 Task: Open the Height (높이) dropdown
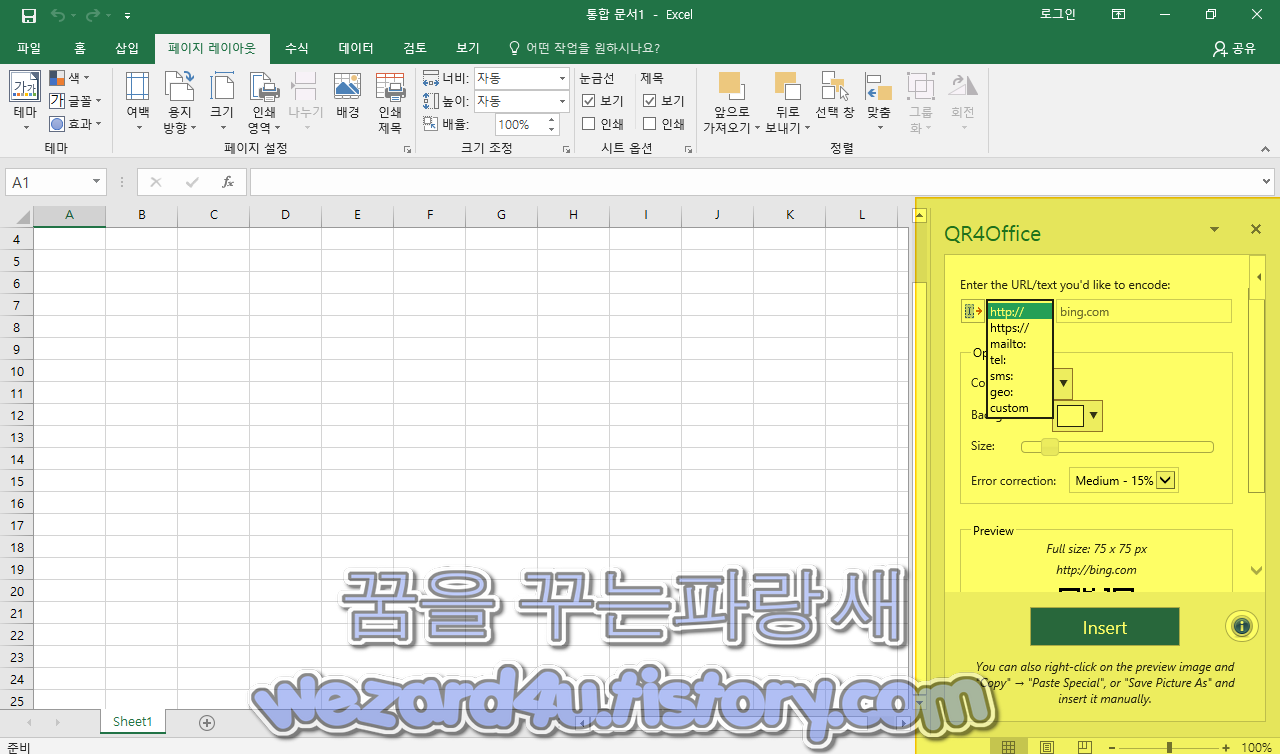pos(560,101)
